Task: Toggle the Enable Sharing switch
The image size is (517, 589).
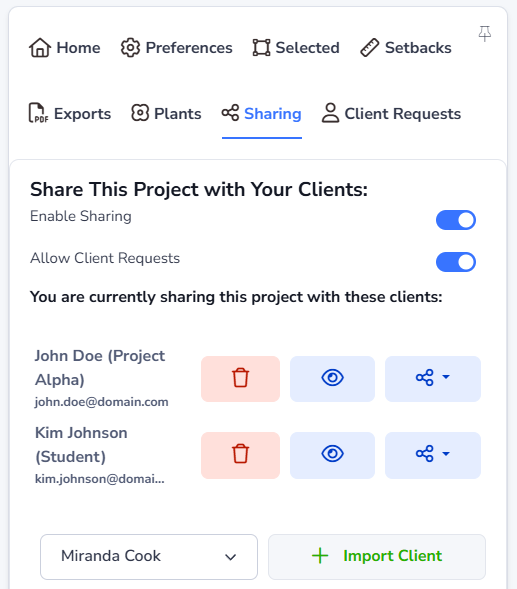Action: tap(456, 220)
